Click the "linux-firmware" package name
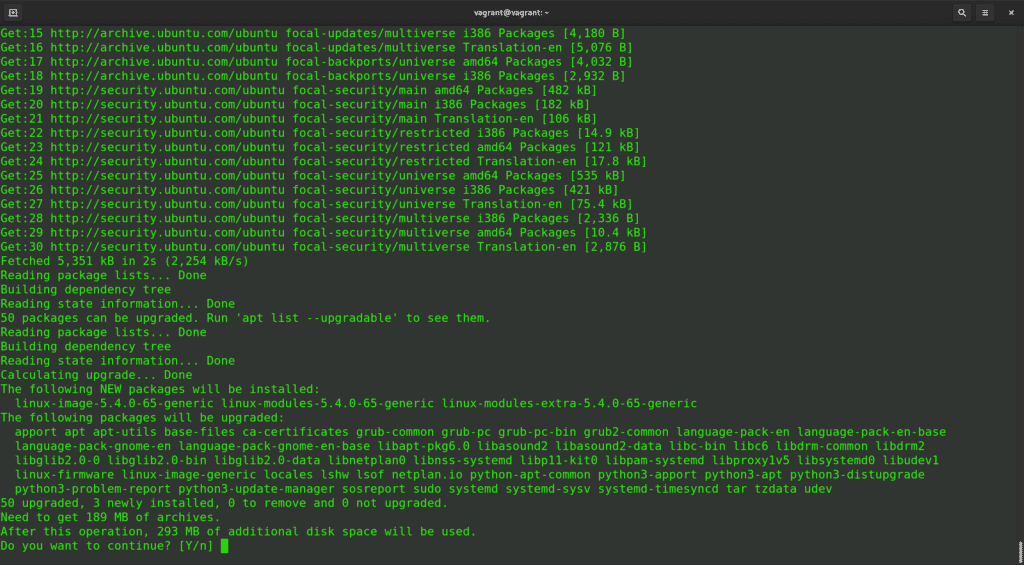The image size is (1024, 565). tap(65, 475)
